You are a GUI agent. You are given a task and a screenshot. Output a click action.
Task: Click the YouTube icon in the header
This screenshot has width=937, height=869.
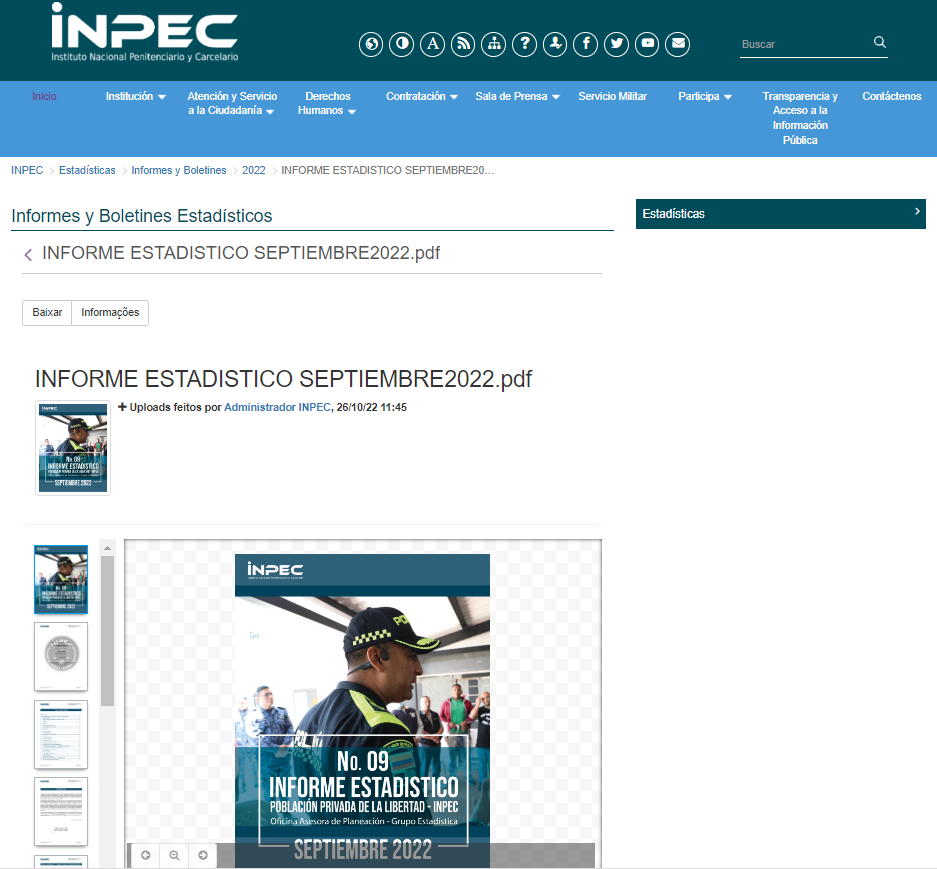[x=648, y=44]
